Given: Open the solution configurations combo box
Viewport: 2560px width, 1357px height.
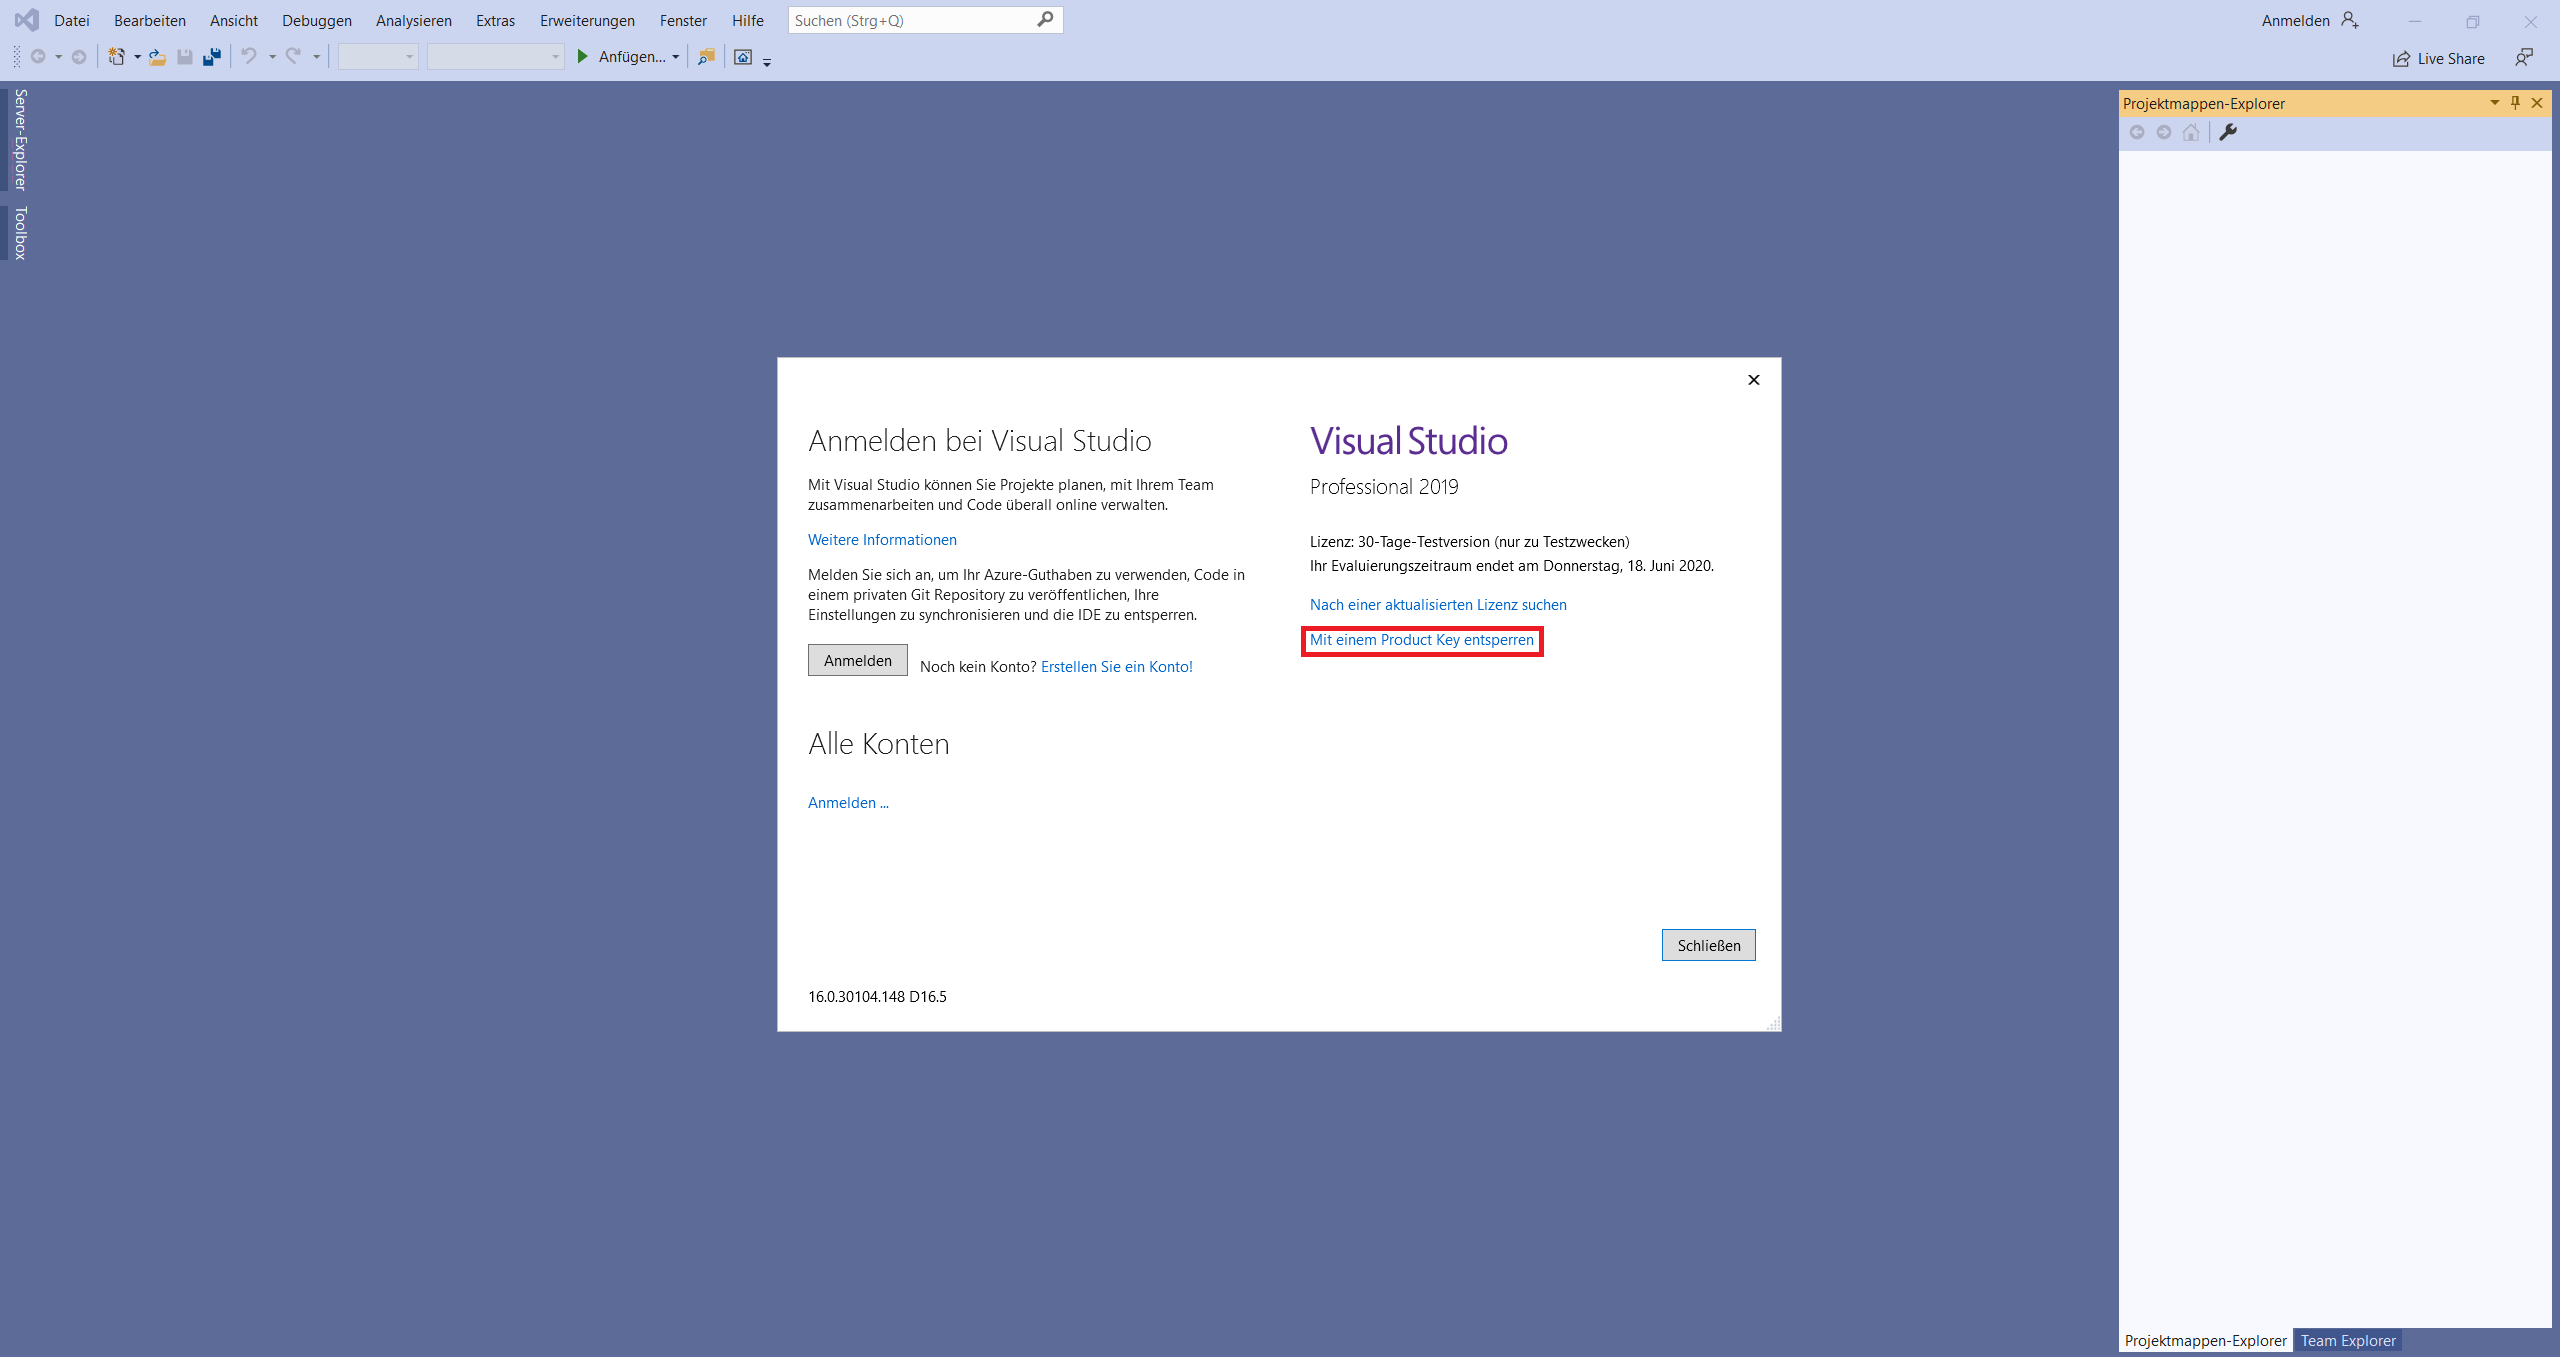Looking at the screenshot, I should (378, 57).
